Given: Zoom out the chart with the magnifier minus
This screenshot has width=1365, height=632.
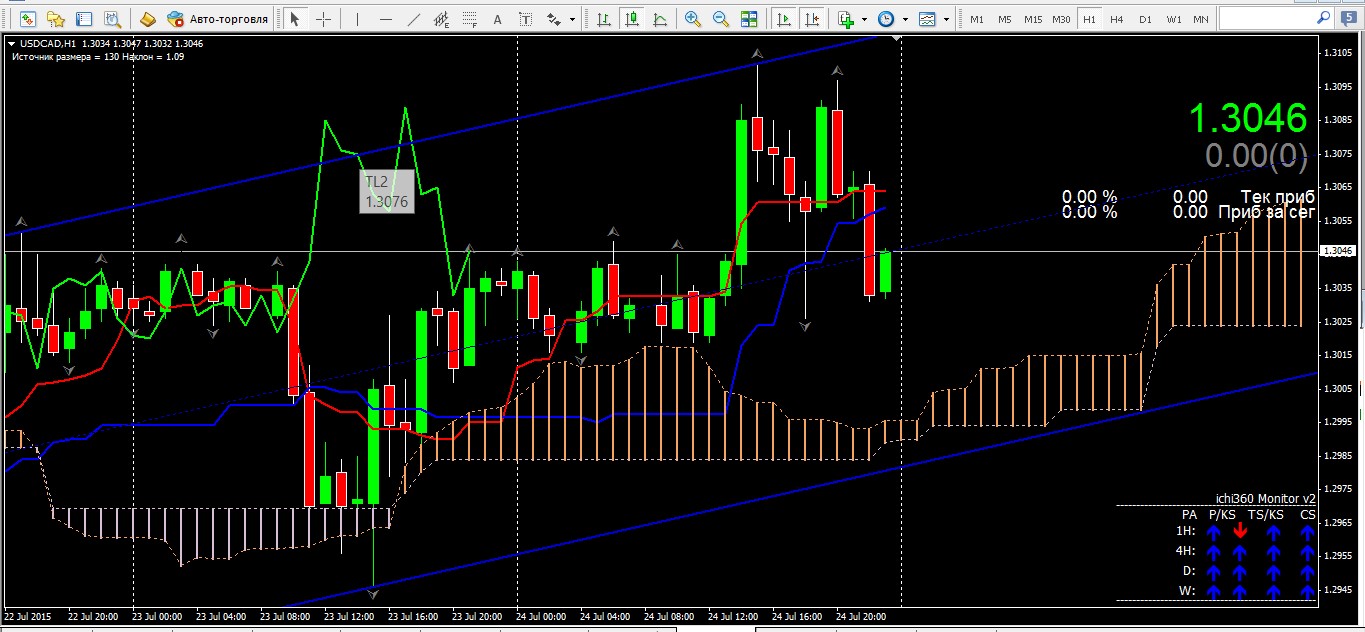Looking at the screenshot, I should (721, 19).
